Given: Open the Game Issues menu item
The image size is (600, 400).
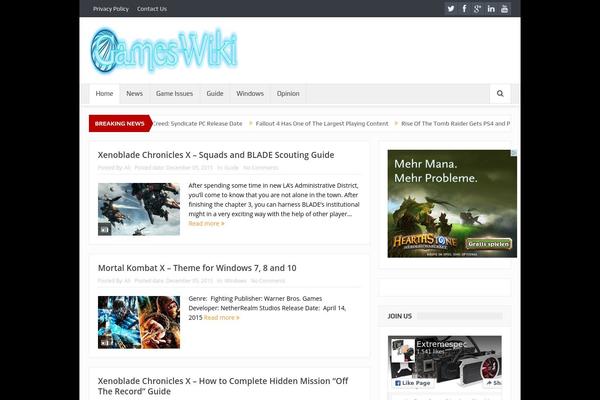Looking at the screenshot, I should [174, 93].
